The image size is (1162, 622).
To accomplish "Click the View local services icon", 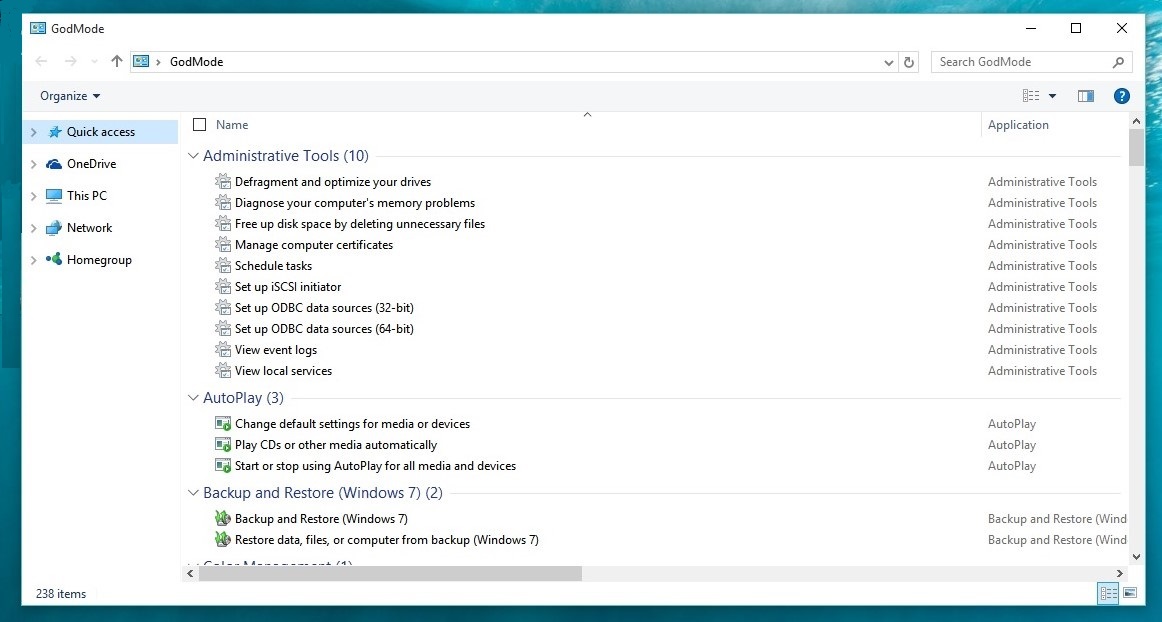I will coord(222,371).
